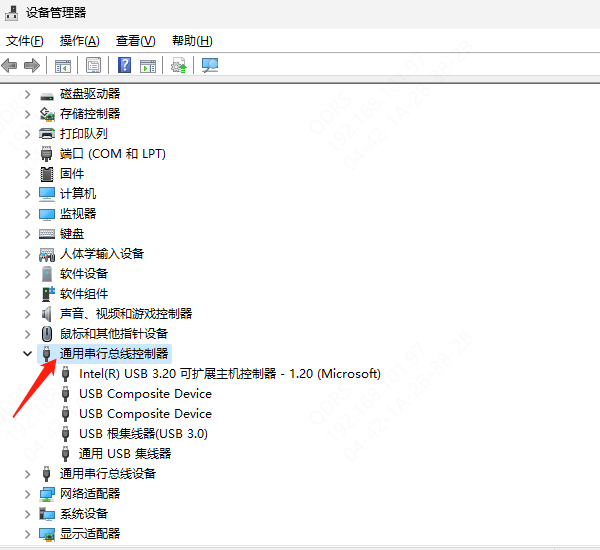Screen dimensions: 600x550
Task: Select the 计算机 text label
Action: tap(78, 194)
